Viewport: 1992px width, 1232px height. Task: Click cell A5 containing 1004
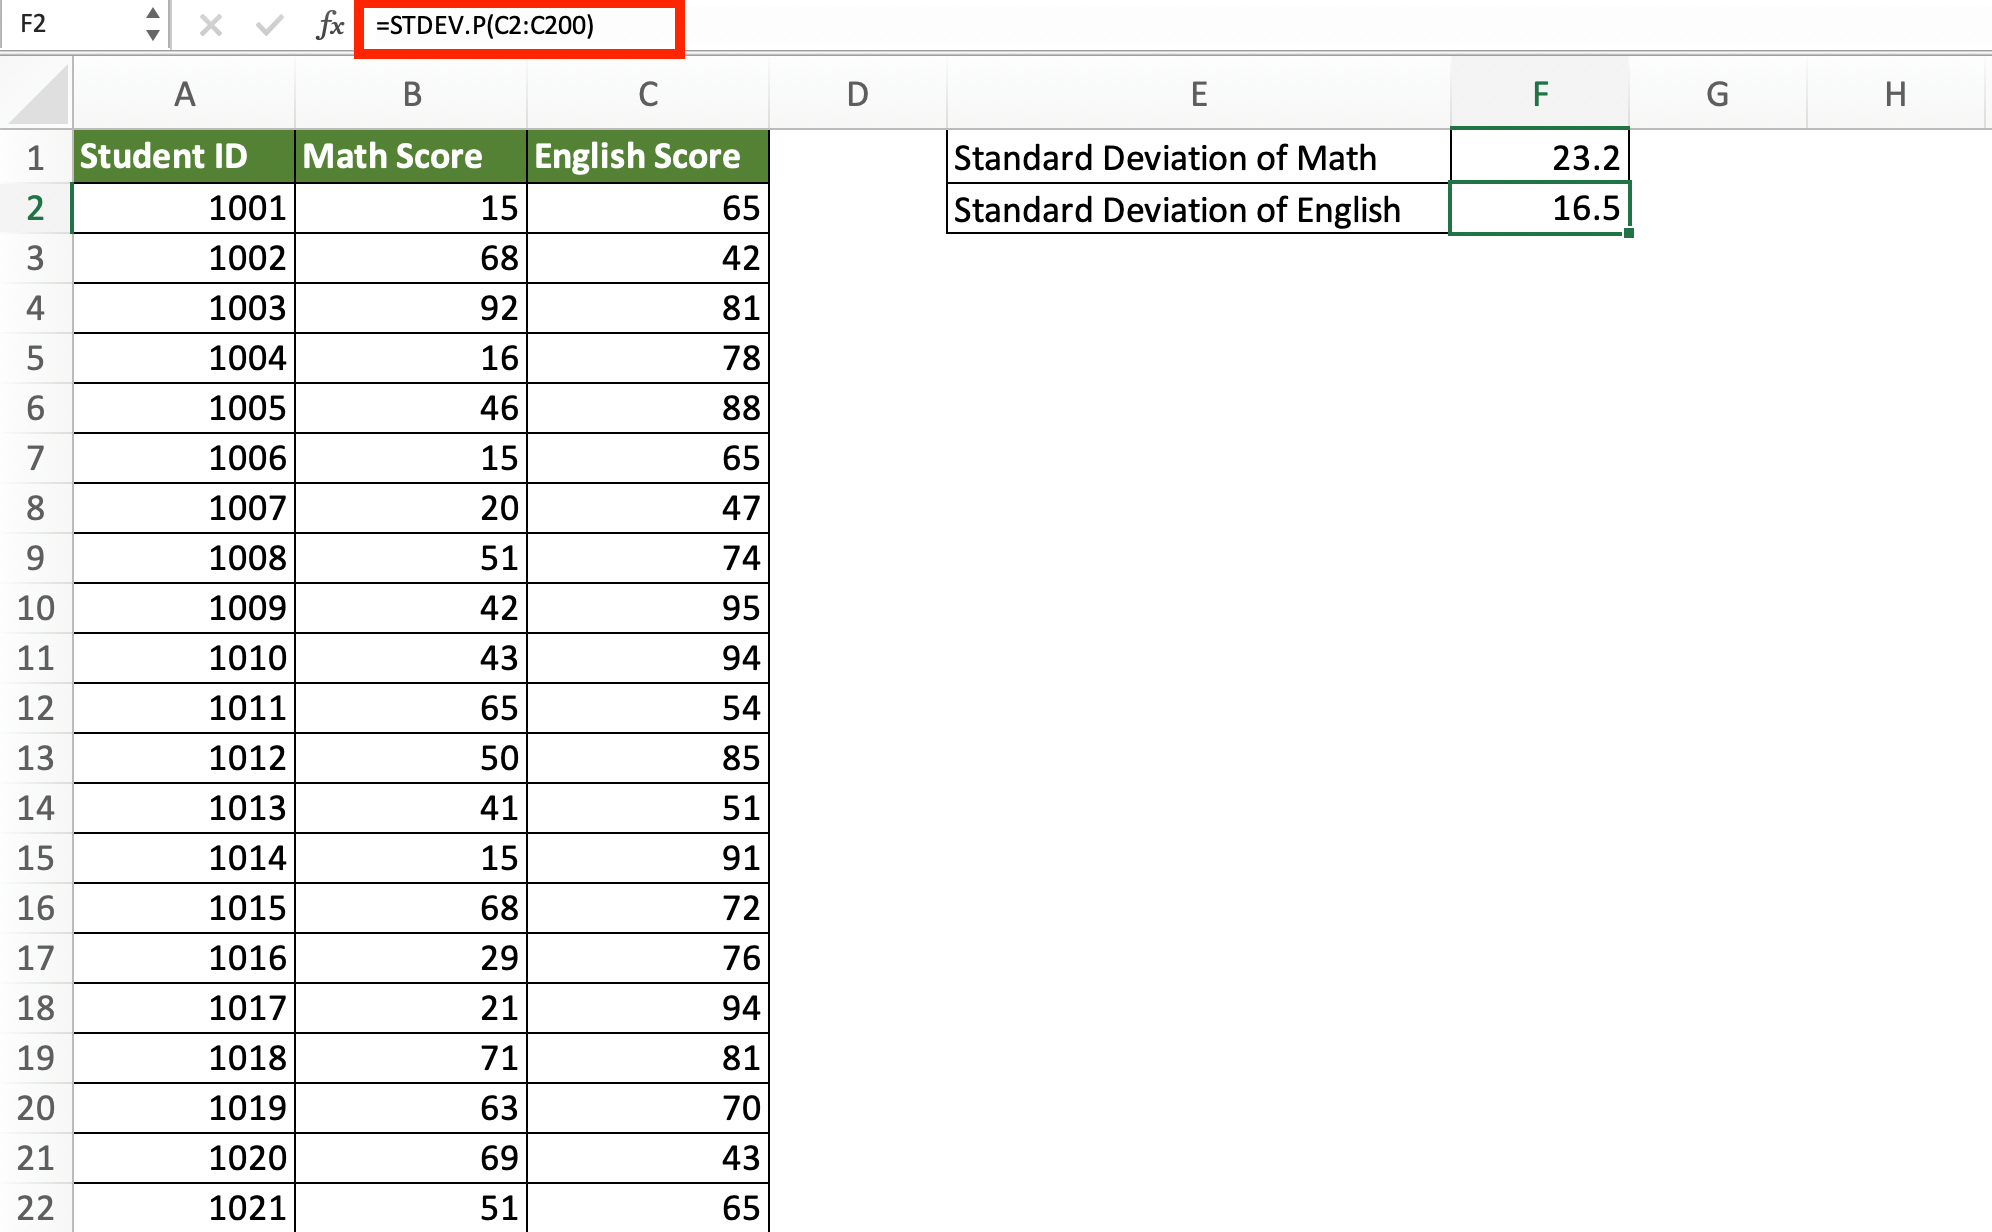click(183, 357)
